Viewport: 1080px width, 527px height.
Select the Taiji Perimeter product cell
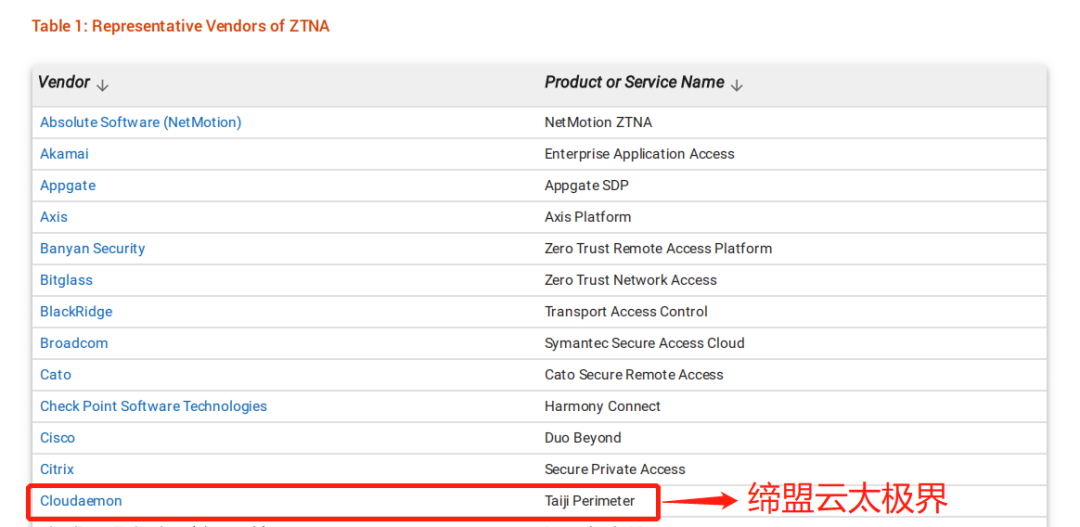pos(590,501)
